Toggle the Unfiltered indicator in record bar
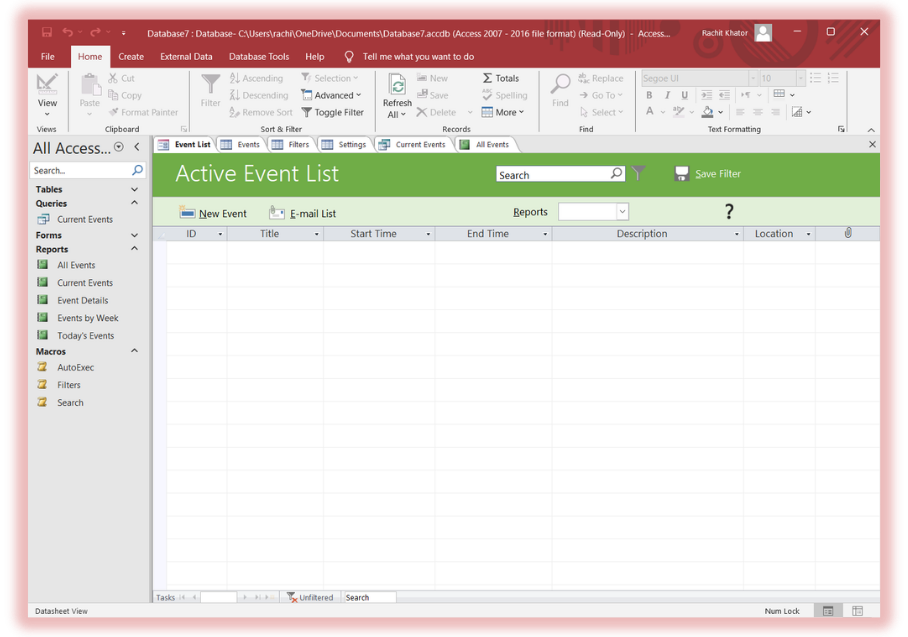 [310, 597]
